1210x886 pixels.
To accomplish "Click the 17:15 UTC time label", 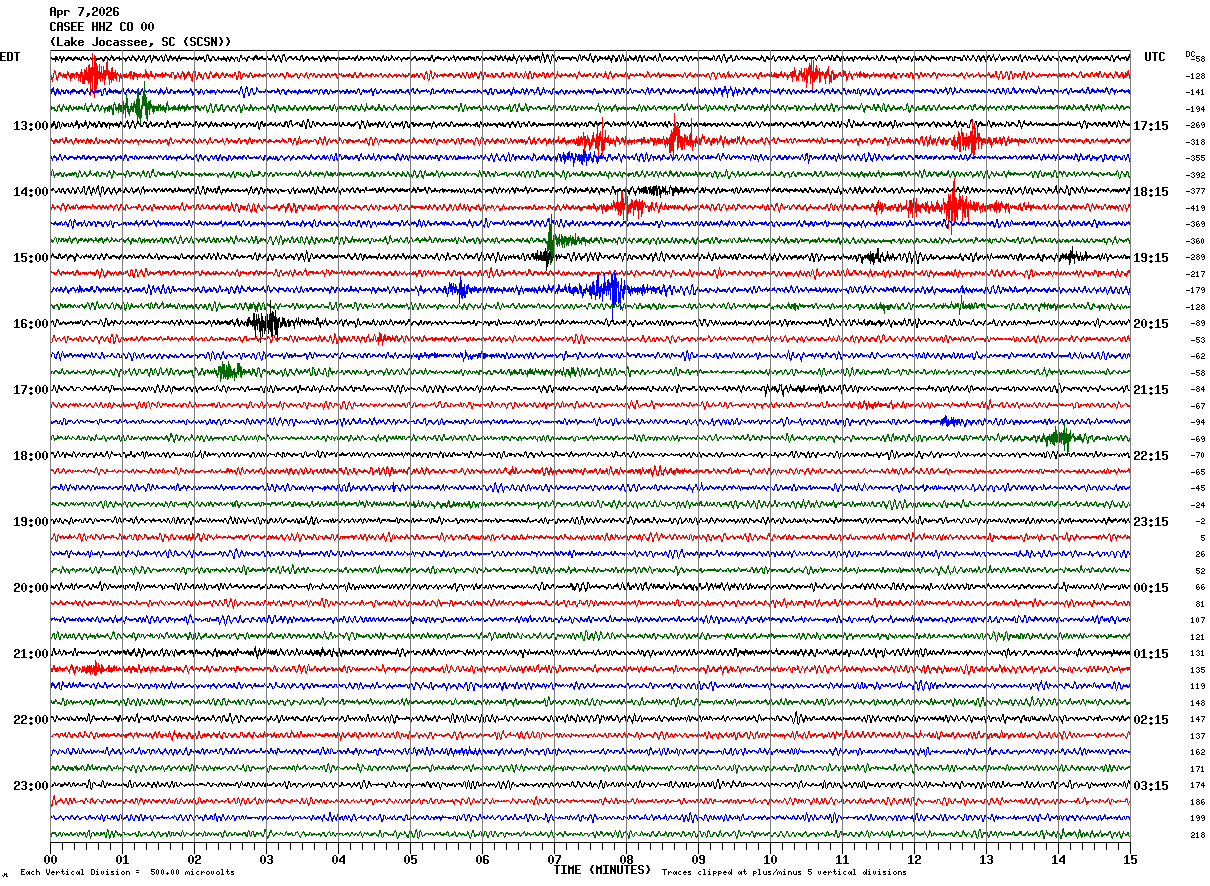I will coord(1151,126).
